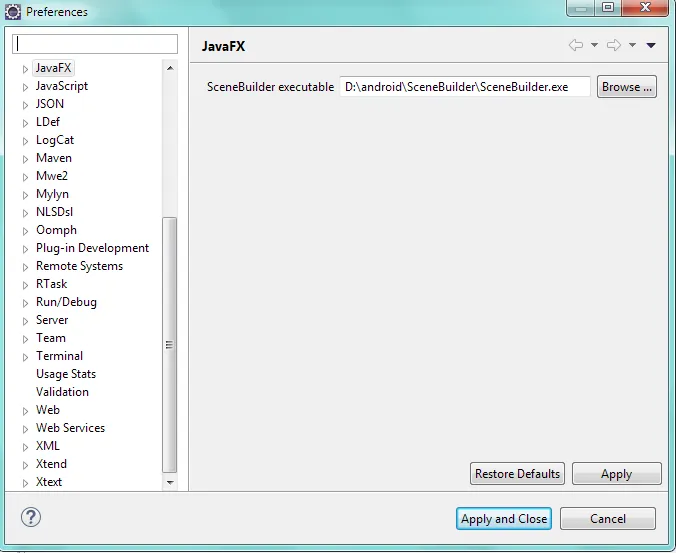Click the back navigation arrow icon
This screenshot has width=676, height=553.
(x=576, y=45)
